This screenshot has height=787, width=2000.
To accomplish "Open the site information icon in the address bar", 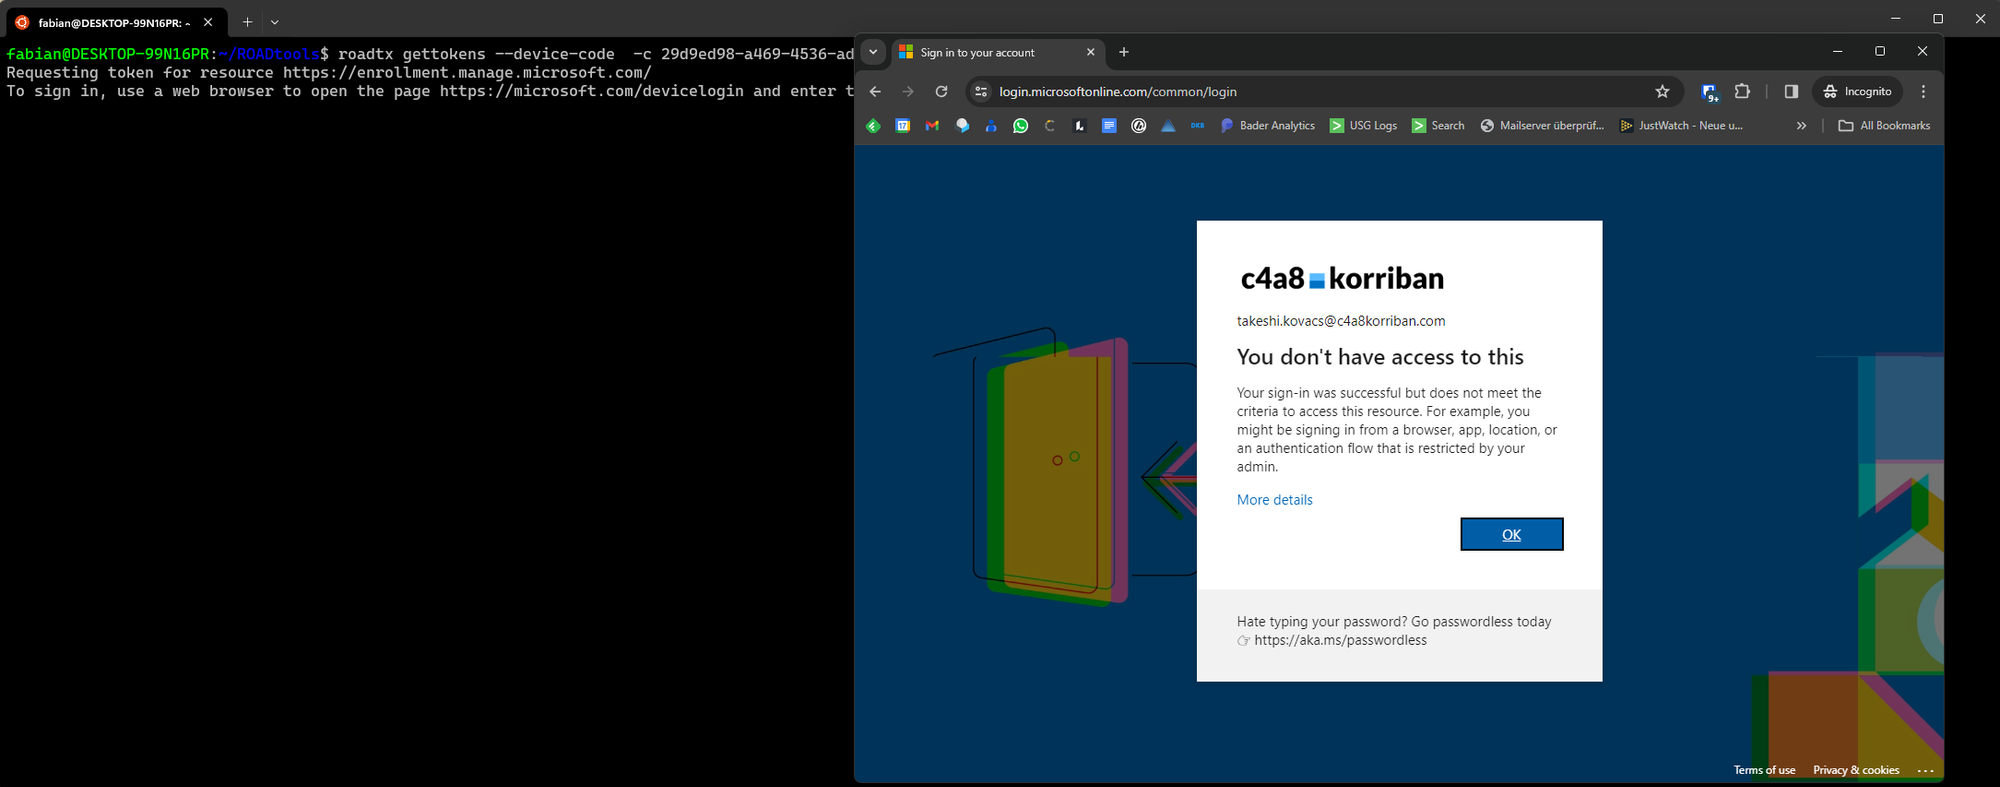I will (981, 91).
